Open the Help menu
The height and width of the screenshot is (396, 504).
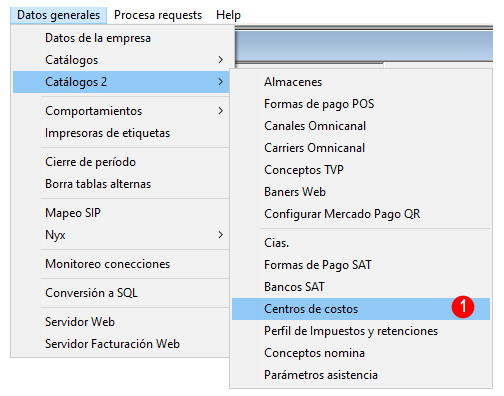coord(228,15)
